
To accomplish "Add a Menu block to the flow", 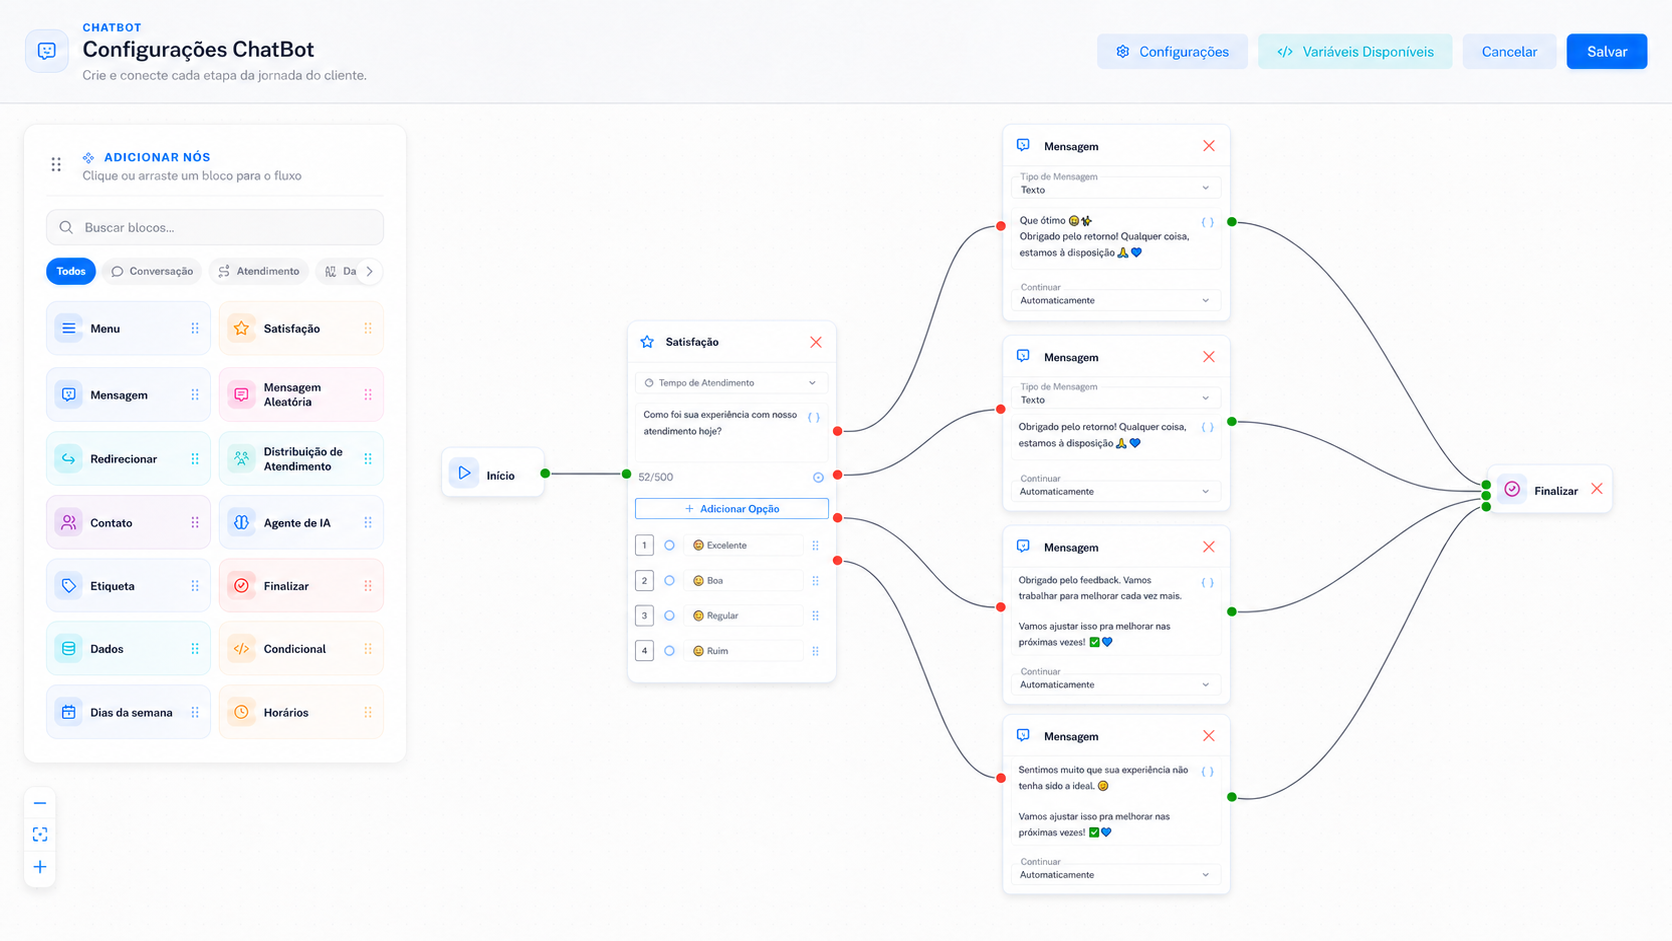I will tap(128, 328).
